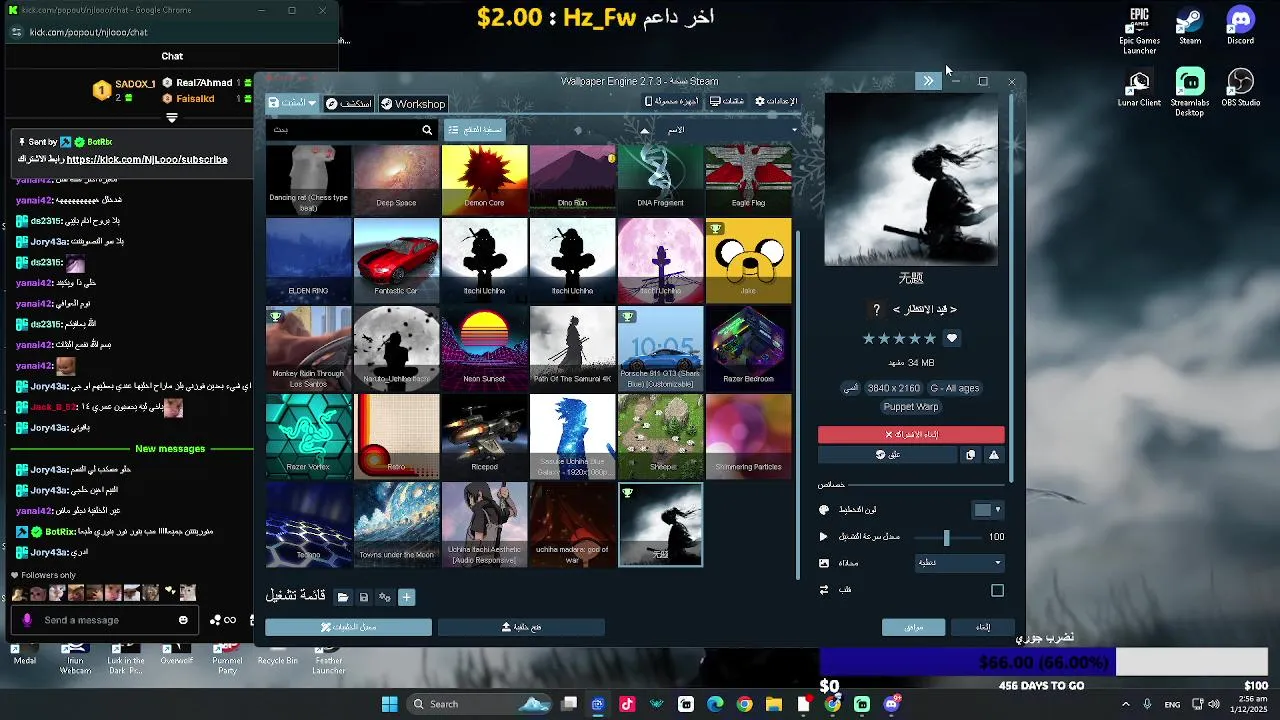The width and height of the screenshot is (1280, 720).
Task: Toggle the filter results button
Action: click(x=475, y=130)
